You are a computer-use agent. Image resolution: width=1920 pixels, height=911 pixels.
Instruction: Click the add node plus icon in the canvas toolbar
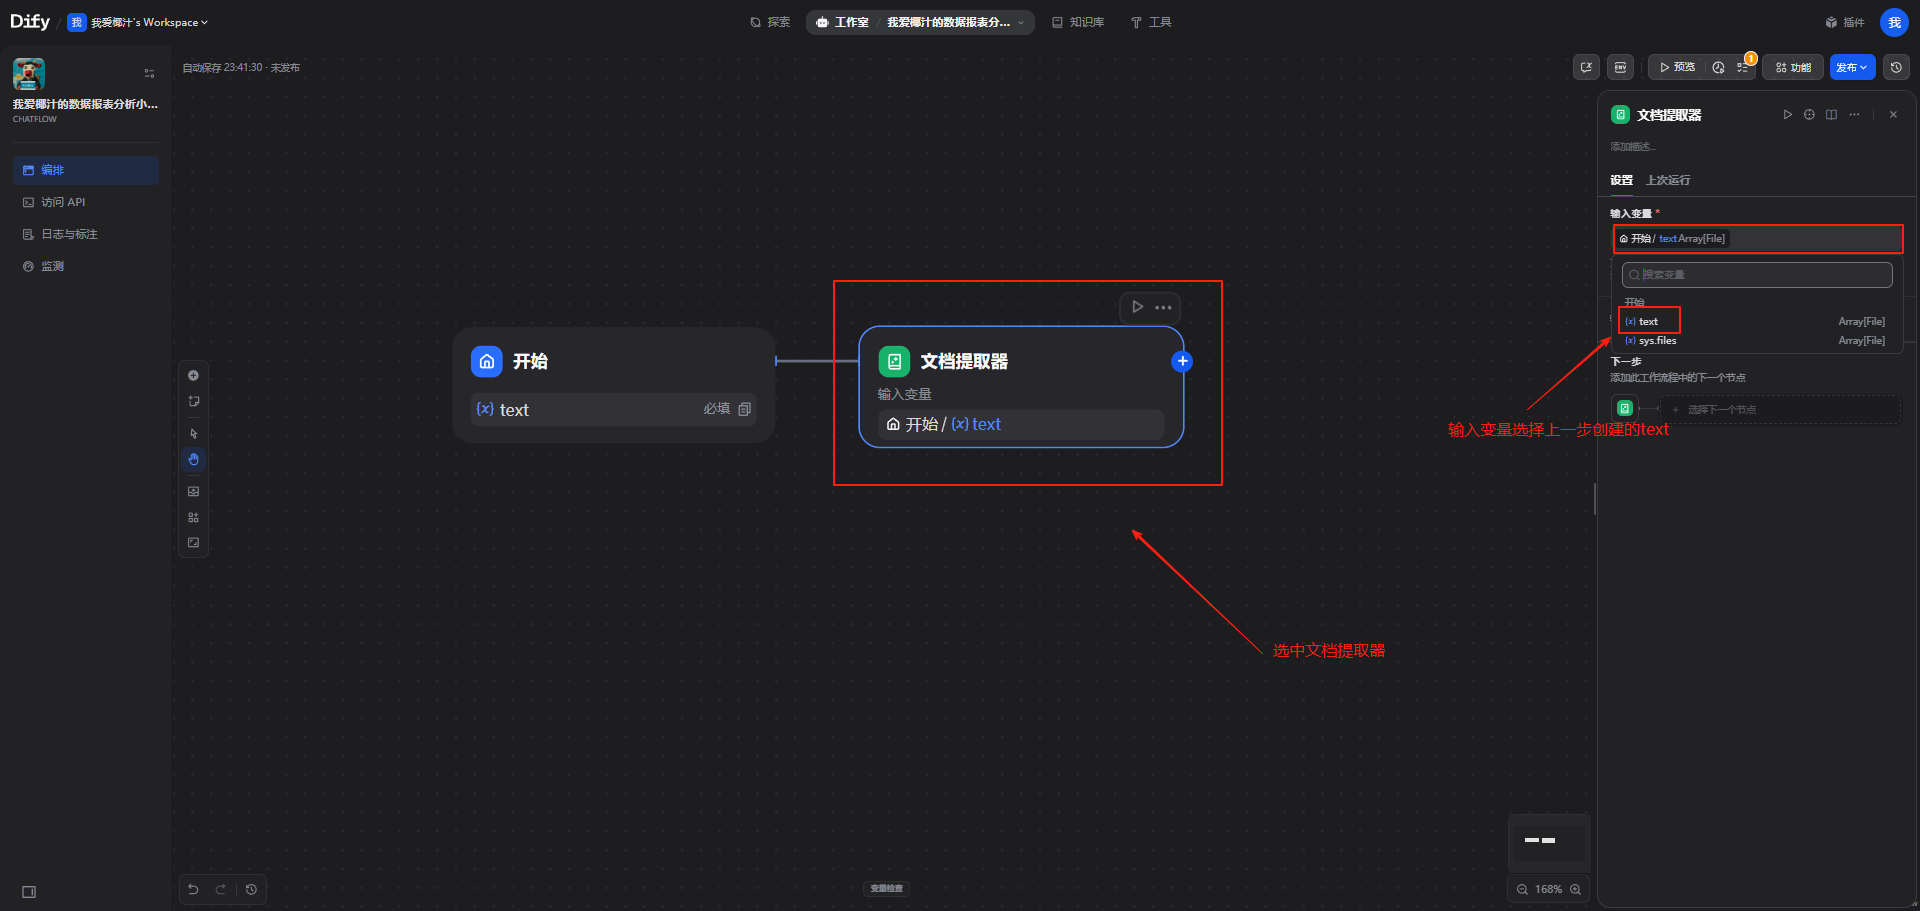pyautogui.click(x=194, y=376)
